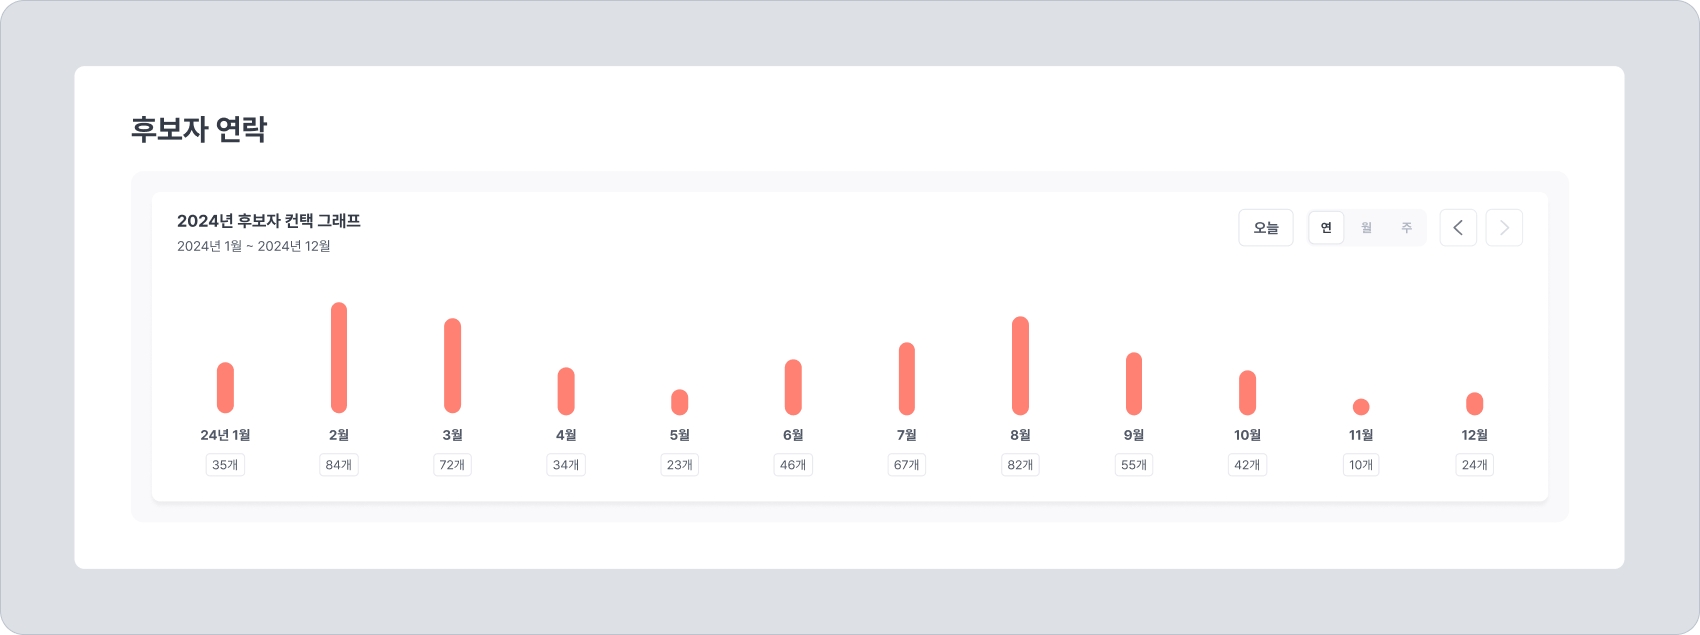Click the 84개 count badge
Image resolution: width=1700 pixels, height=635 pixels.
pyautogui.click(x=339, y=465)
